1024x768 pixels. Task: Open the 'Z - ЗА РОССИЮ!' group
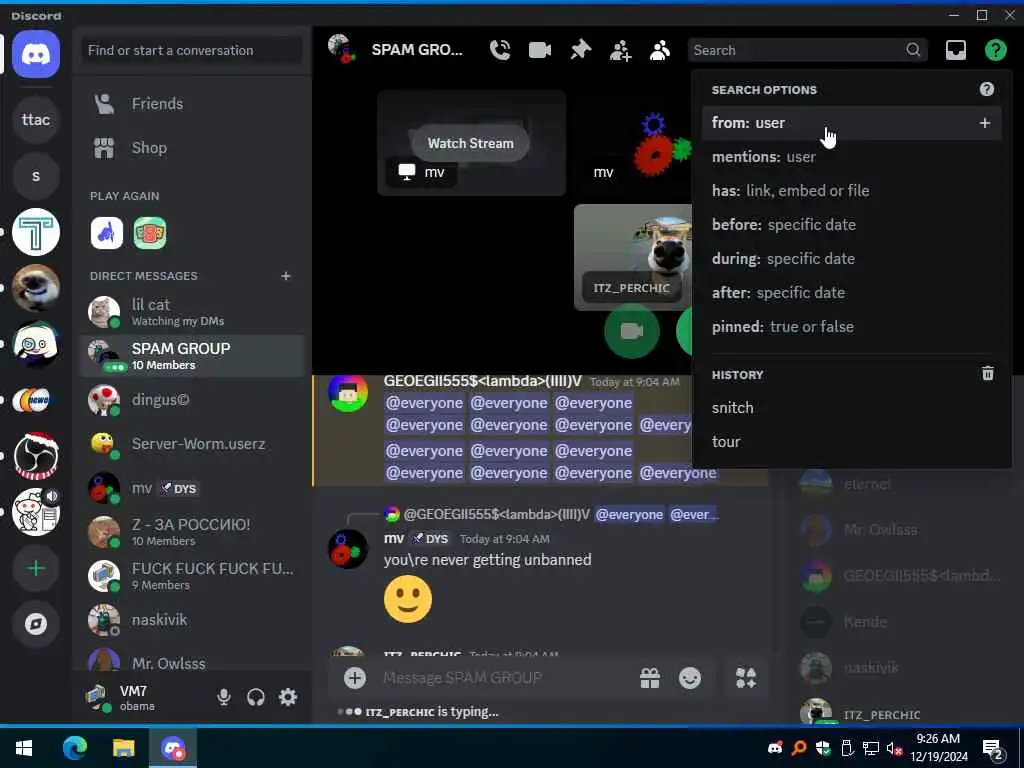click(192, 532)
